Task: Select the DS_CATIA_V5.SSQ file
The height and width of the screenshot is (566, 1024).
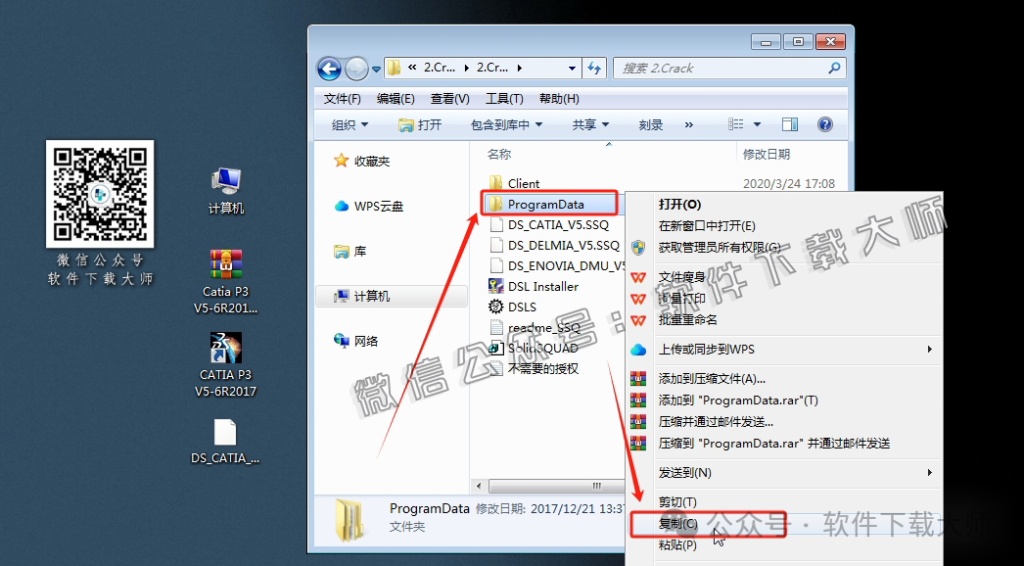Action: click(549, 225)
